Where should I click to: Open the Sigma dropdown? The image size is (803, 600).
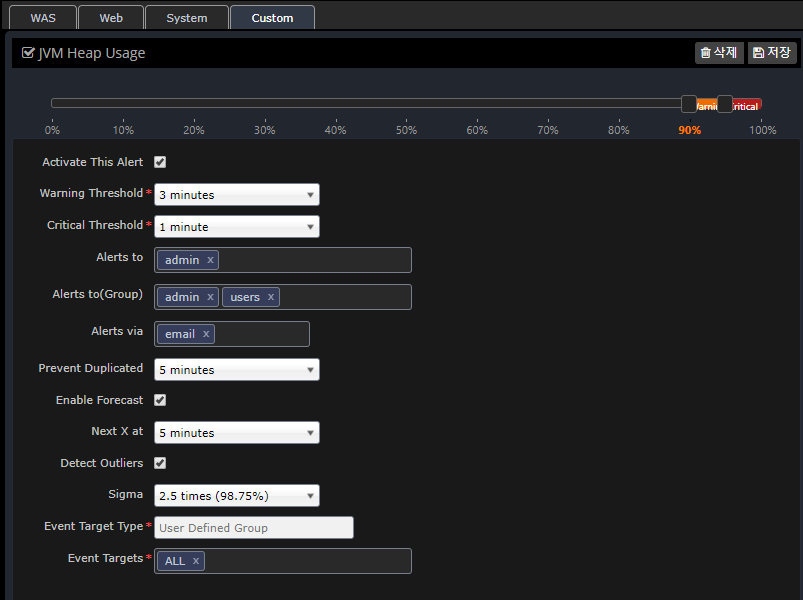pos(237,496)
